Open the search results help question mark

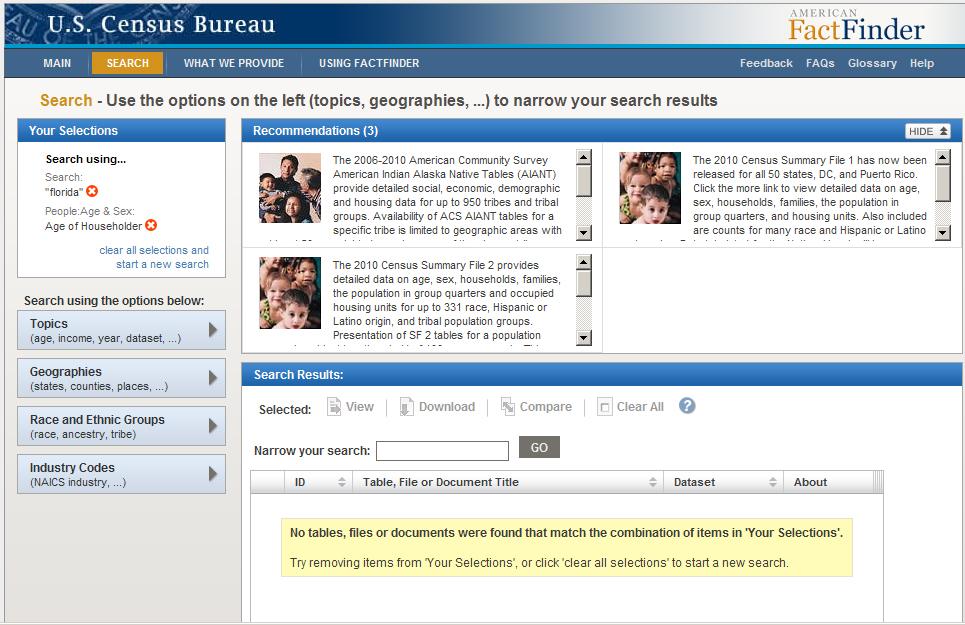click(x=687, y=406)
